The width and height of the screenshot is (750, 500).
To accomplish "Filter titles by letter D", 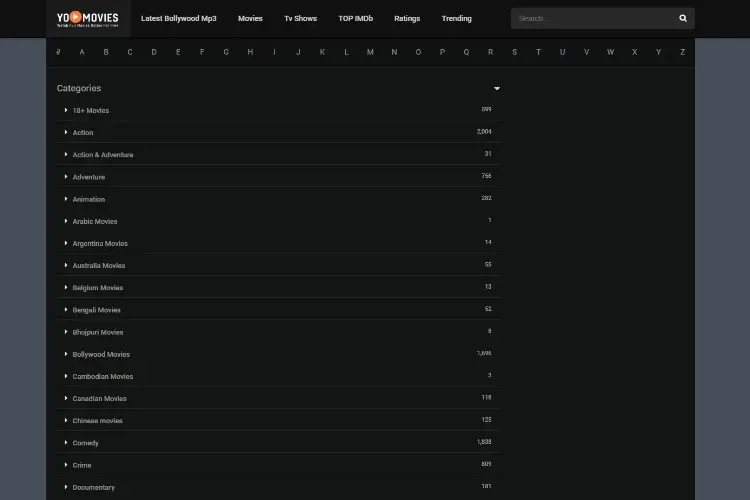I will click(154, 52).
